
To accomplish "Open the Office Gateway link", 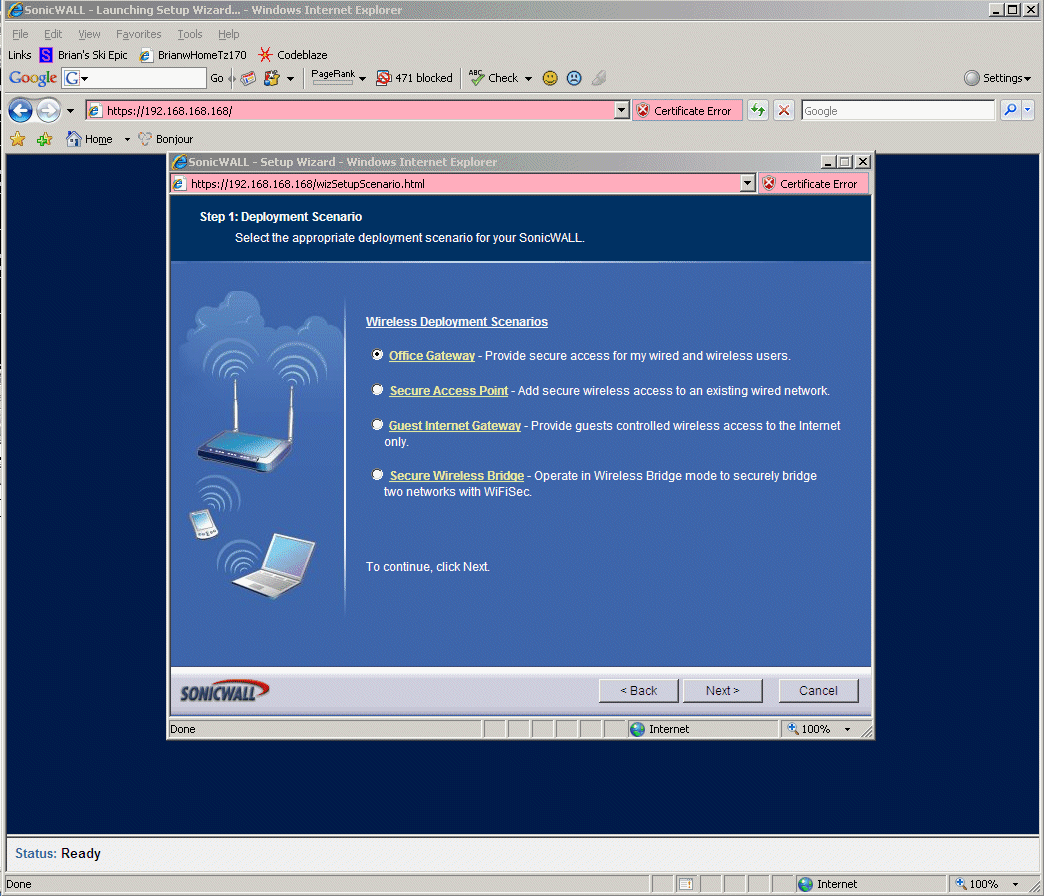I will 431,355.
